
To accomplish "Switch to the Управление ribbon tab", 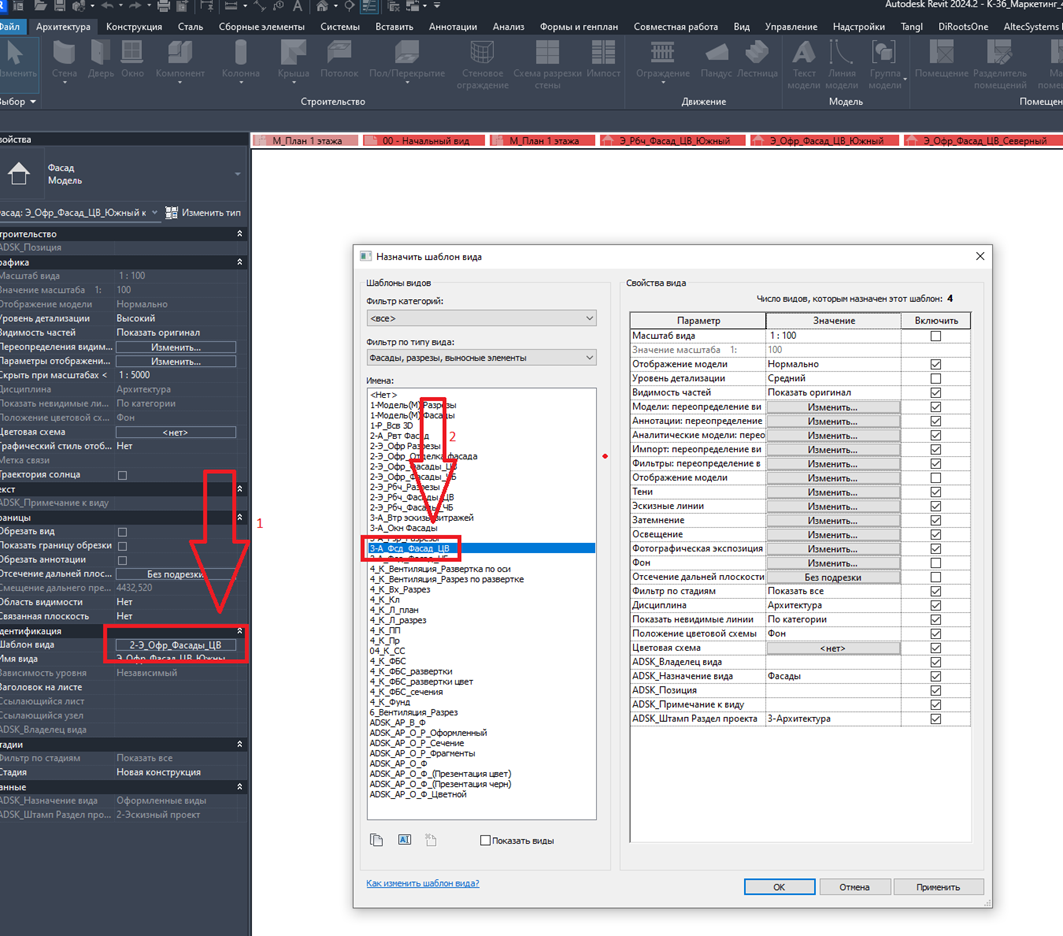I will [x=791, y=26].
